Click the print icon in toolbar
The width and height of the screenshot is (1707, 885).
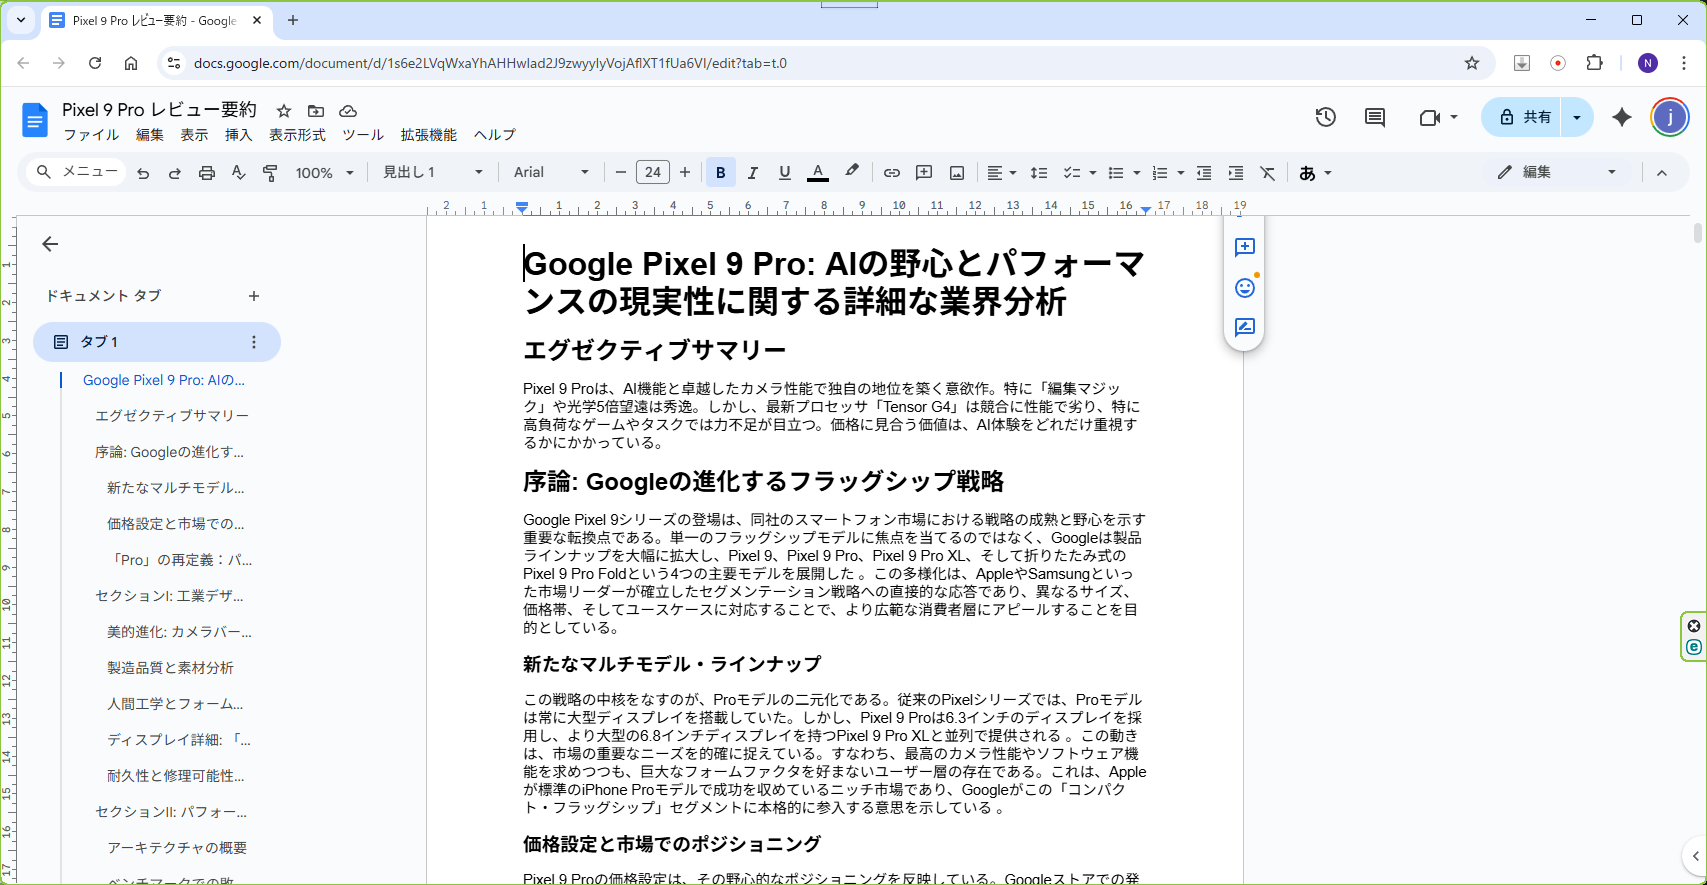click(207, 173)
